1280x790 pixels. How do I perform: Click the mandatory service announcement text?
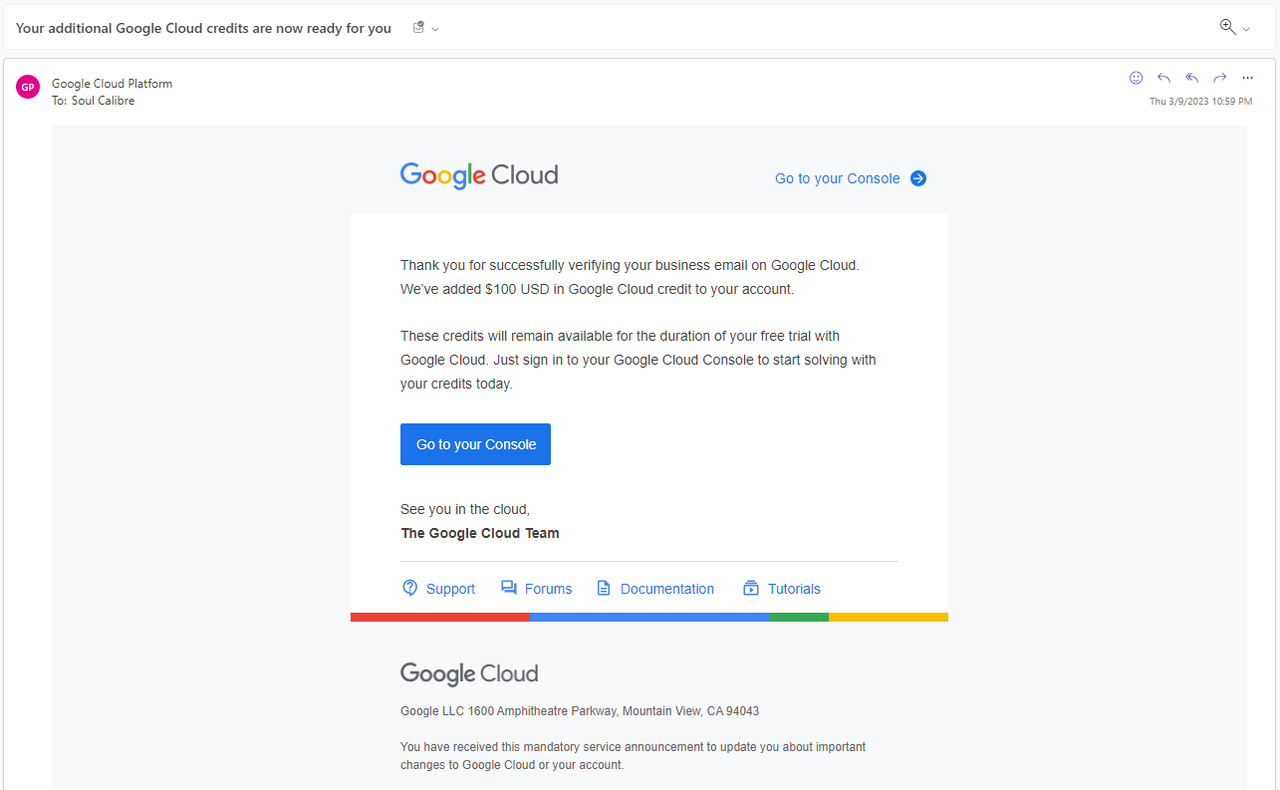pyautogui.click(x=633, y=756)
